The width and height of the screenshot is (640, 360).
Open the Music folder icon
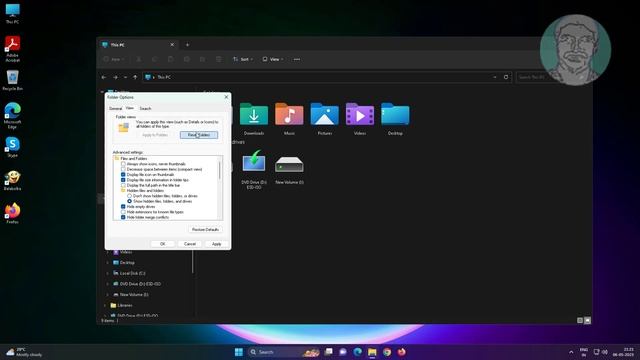[x=289, y=114]
